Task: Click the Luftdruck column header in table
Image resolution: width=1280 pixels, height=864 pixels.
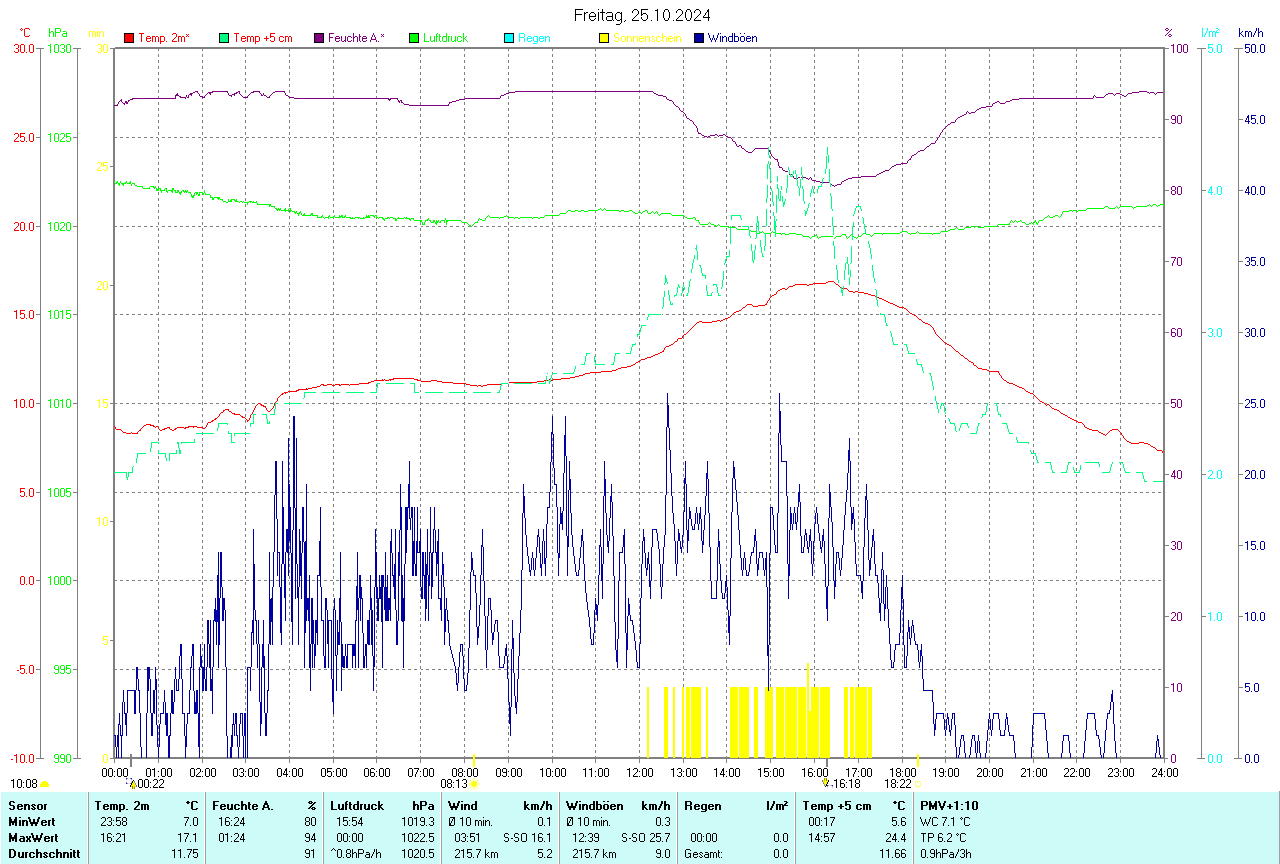Action: (x=357, y=806)
